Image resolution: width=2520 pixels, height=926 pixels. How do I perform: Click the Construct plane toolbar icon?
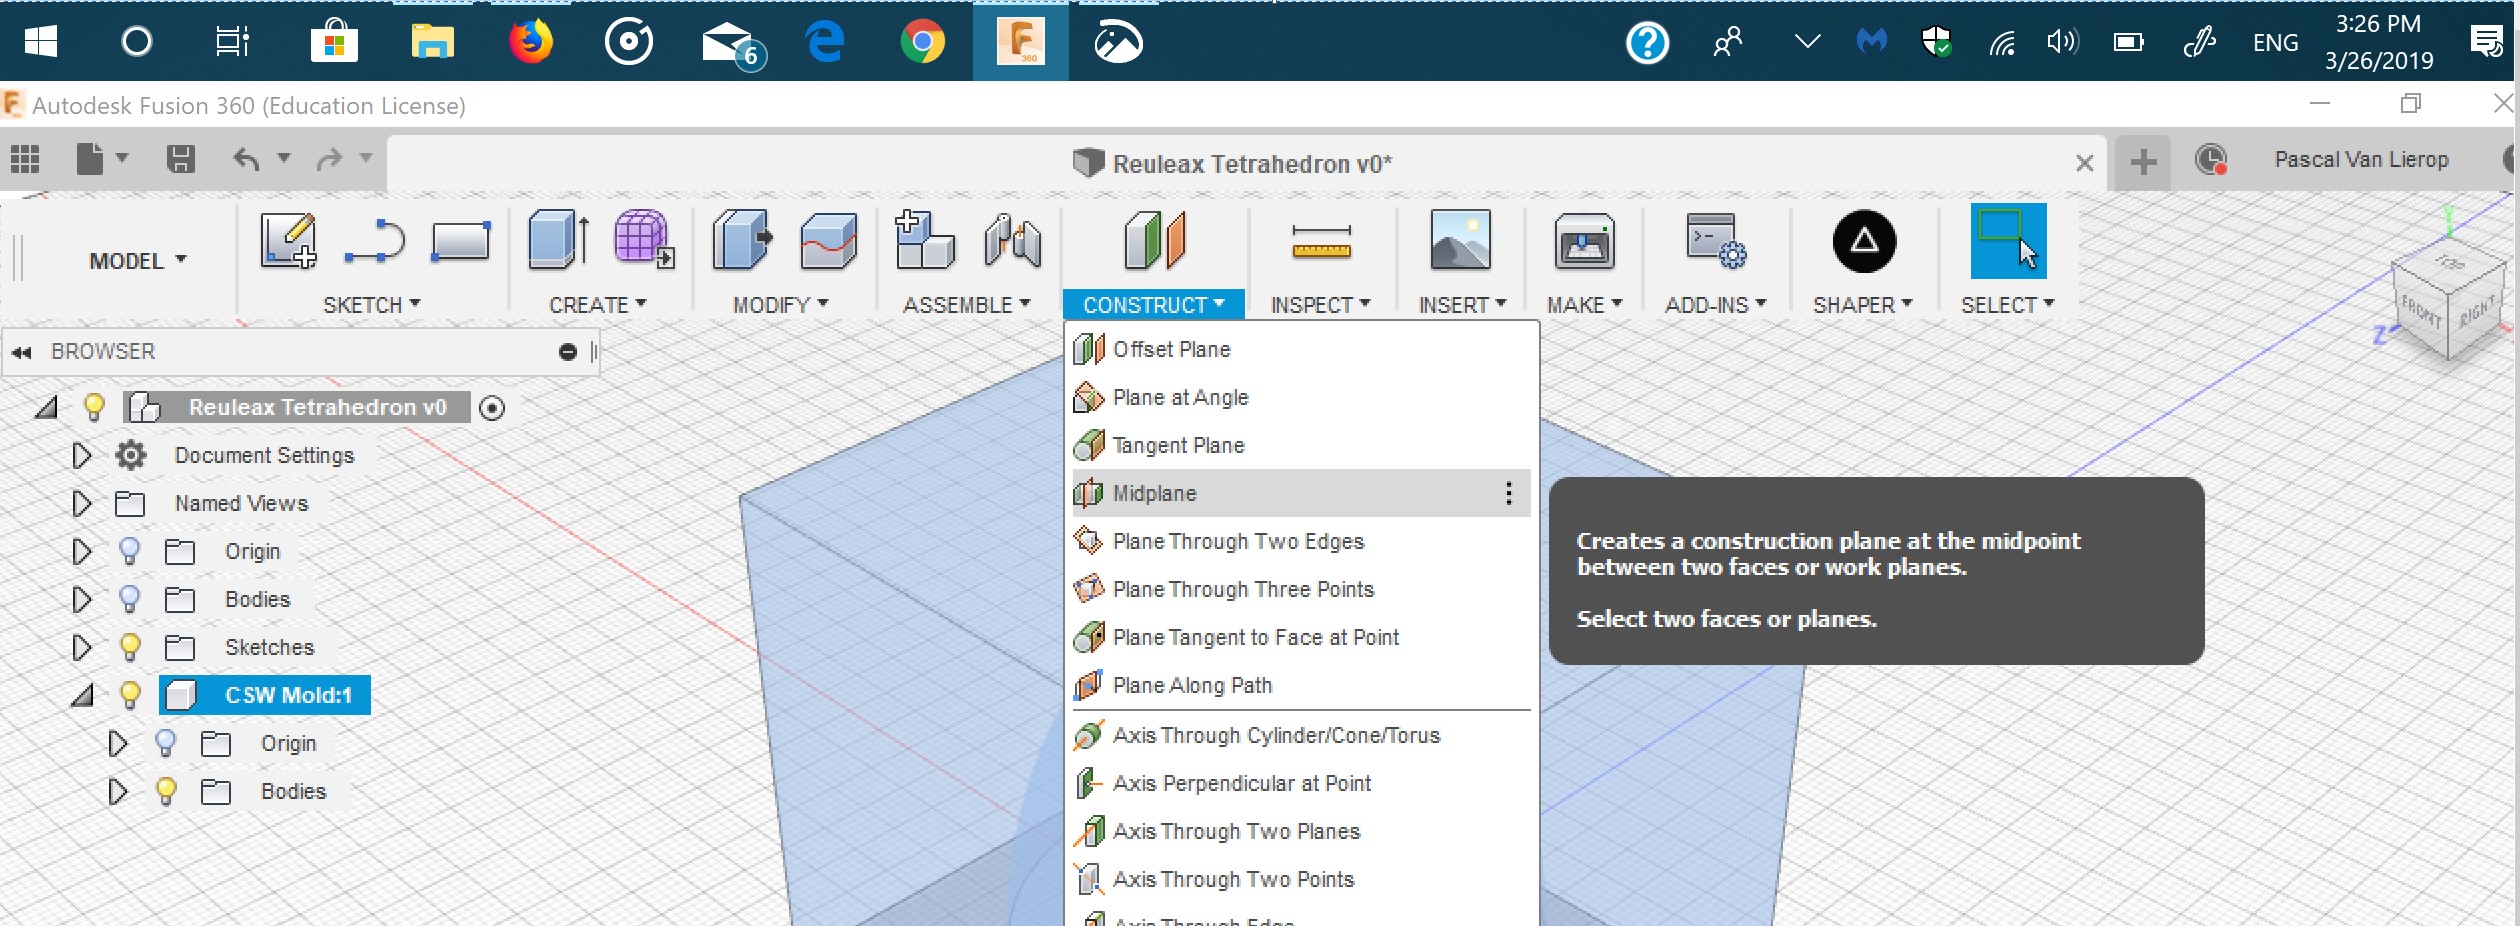(1155, 241)
